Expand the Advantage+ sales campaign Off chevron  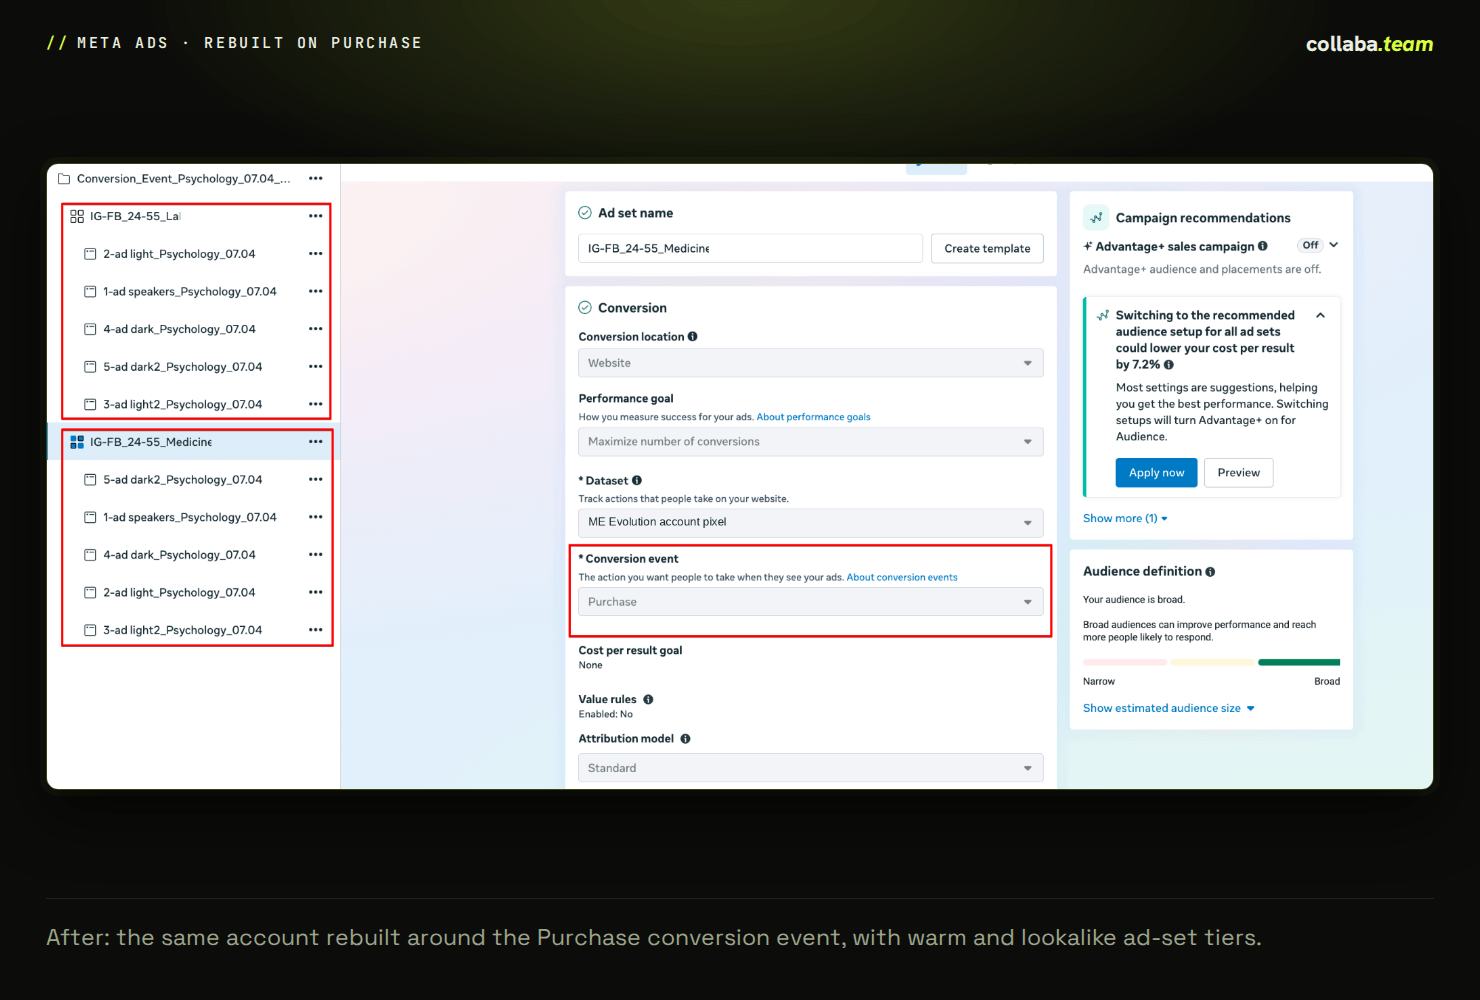[x=1334, y=245]
